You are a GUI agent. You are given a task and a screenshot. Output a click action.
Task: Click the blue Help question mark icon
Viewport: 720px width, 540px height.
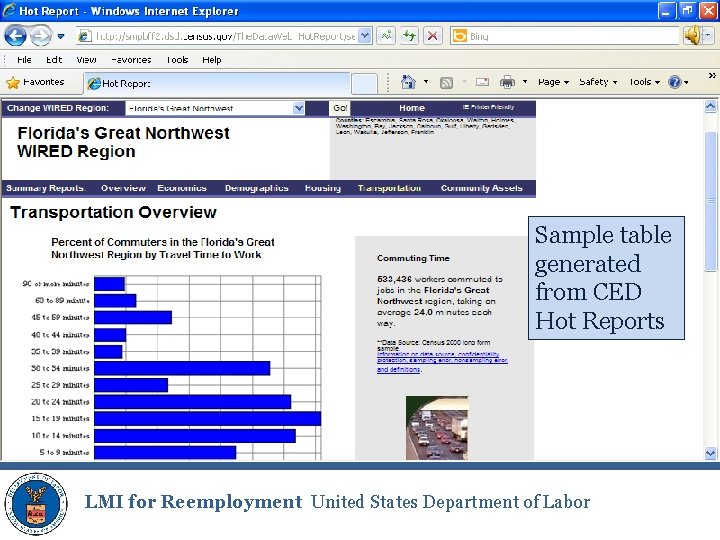(x=675, y=82)
